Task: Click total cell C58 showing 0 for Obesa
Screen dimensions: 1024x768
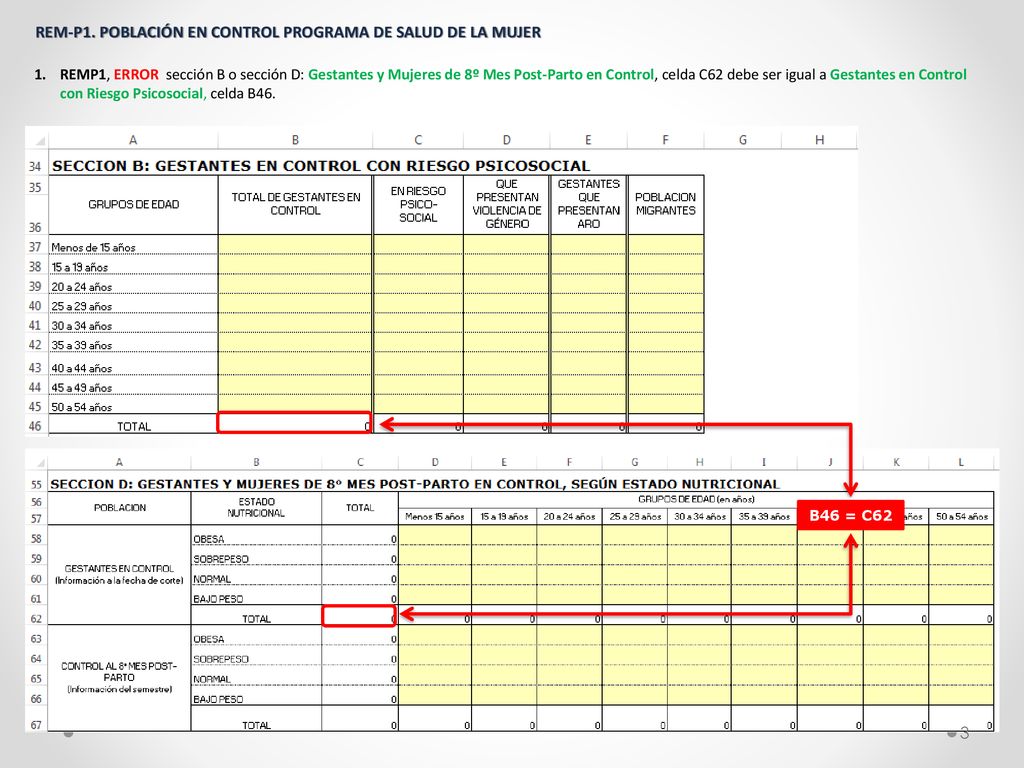Action: tap(360, 536)
